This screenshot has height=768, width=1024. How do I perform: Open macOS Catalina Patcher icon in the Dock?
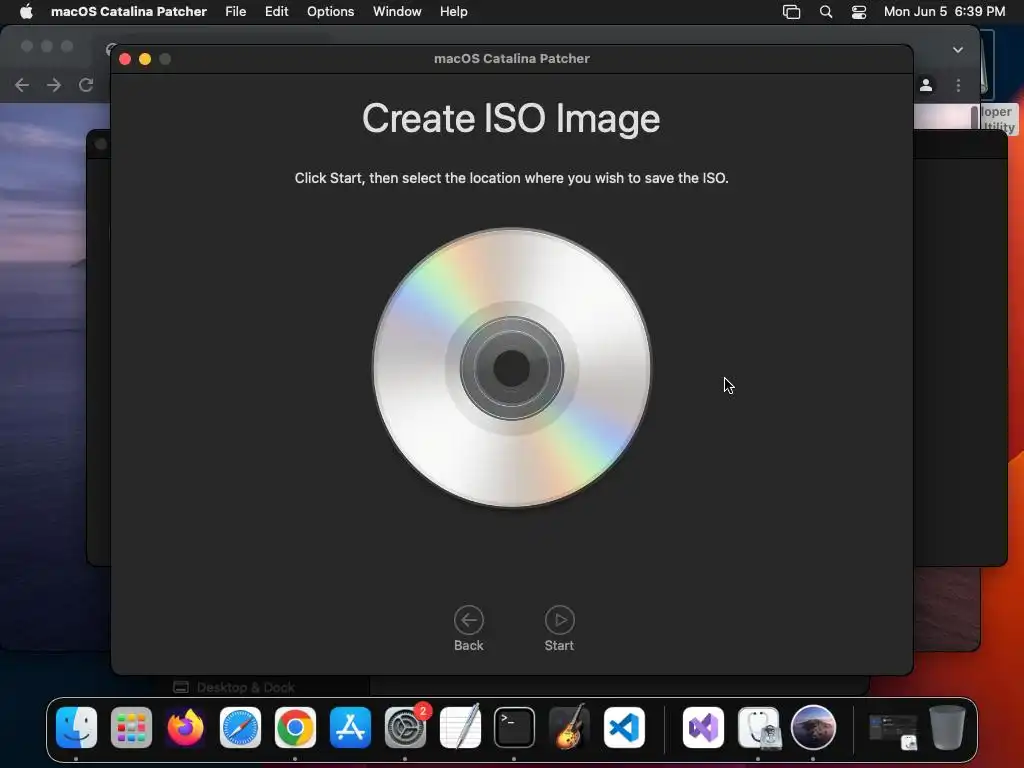(x=813, y=728)
